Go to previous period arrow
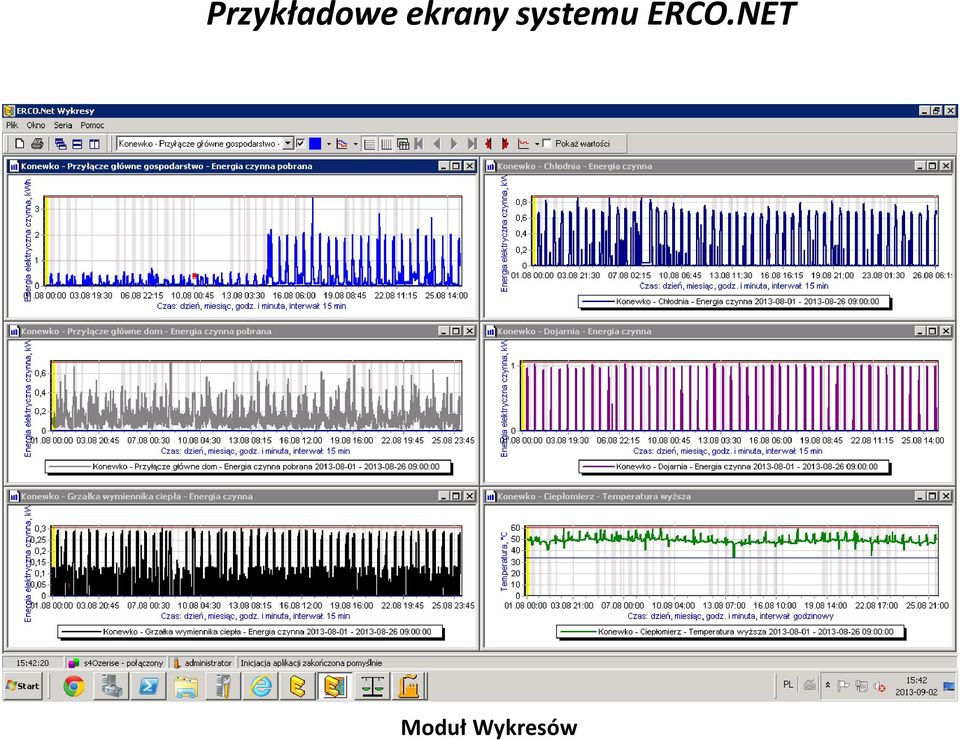This screenshot has height=740, width=960. point(437,144)
